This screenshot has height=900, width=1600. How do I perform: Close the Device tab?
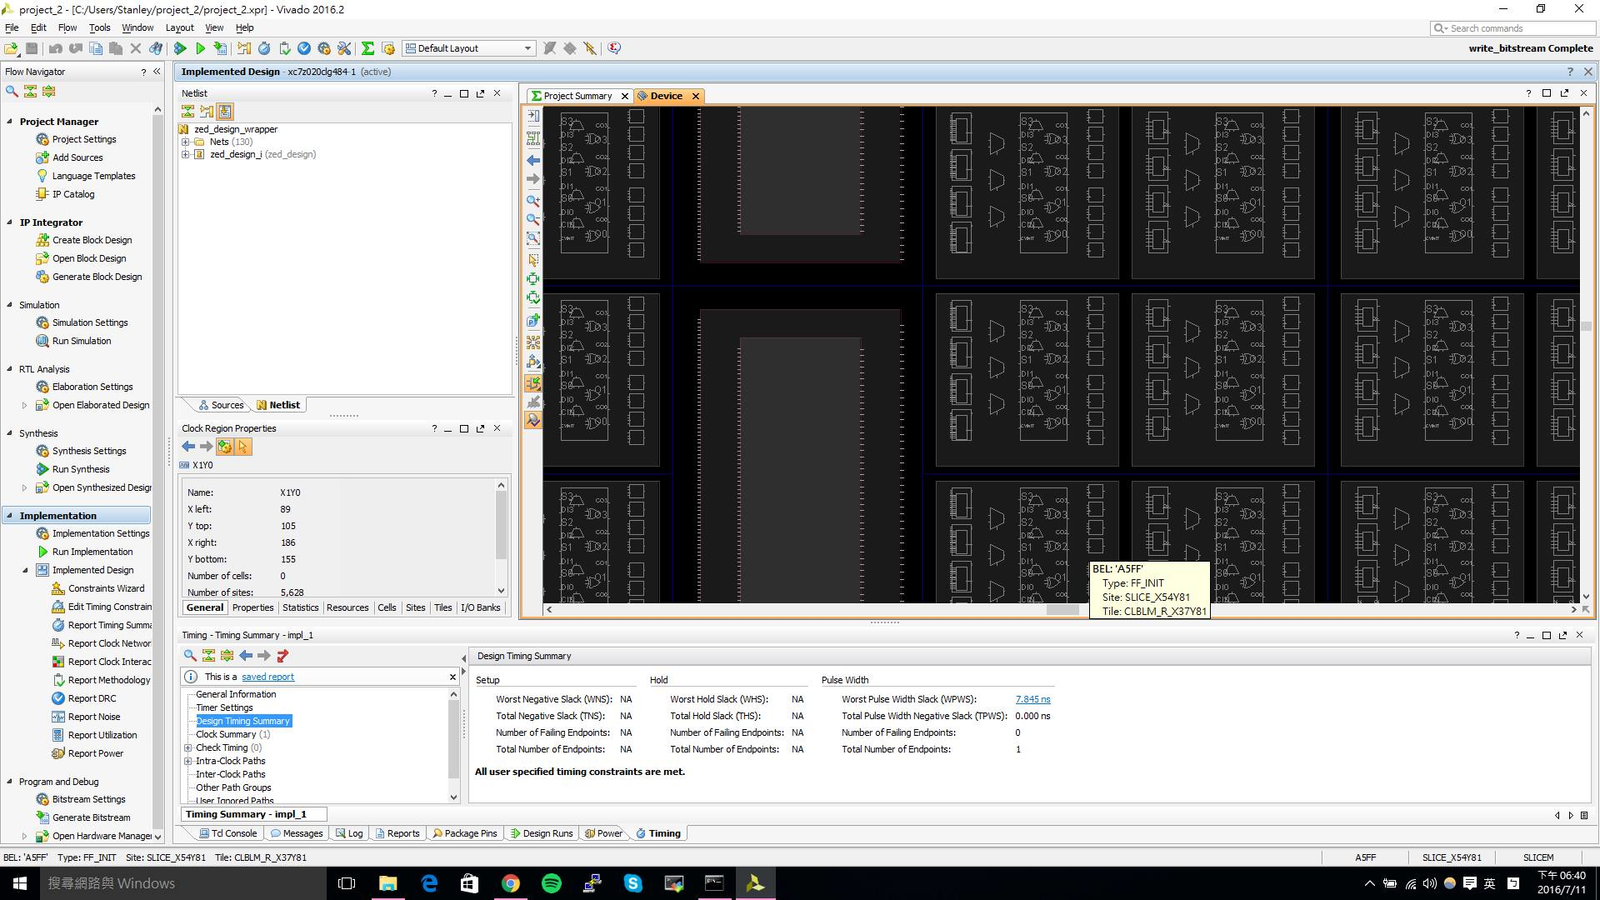[x=696, y=96]
